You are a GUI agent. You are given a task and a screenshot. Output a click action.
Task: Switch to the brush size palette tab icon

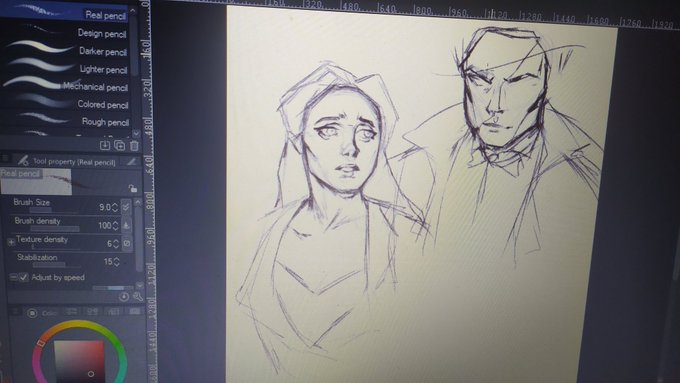131,162
